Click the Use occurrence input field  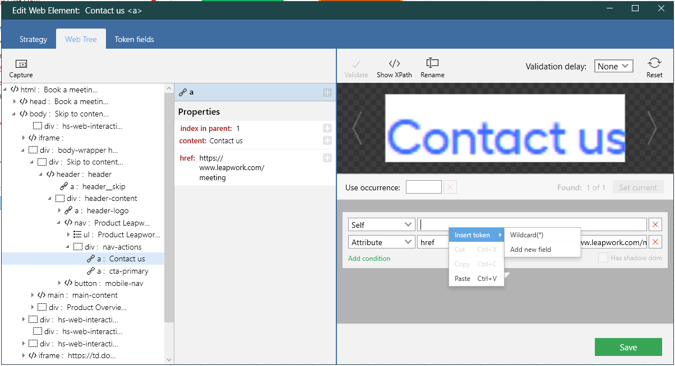pos(423,187)
